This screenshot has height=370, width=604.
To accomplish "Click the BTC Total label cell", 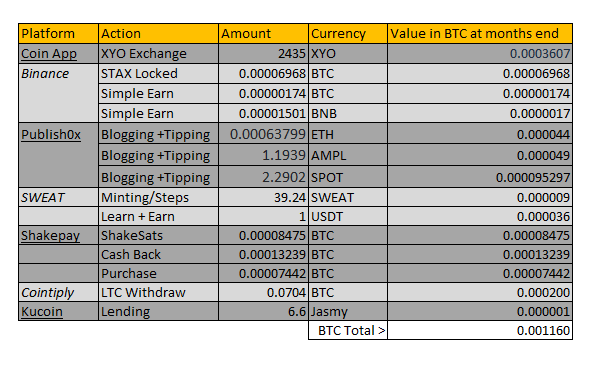I will (x=348, y=330).
